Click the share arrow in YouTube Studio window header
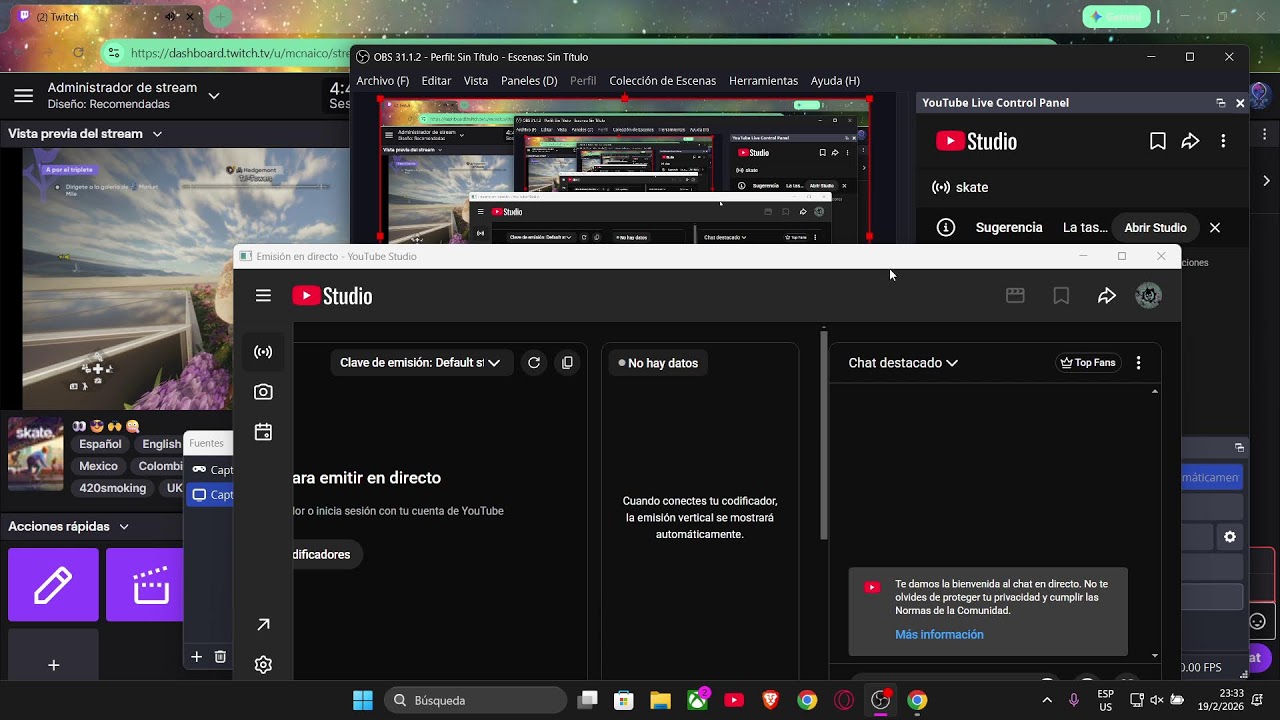The image size is (1280, 720). [1106, 296]
